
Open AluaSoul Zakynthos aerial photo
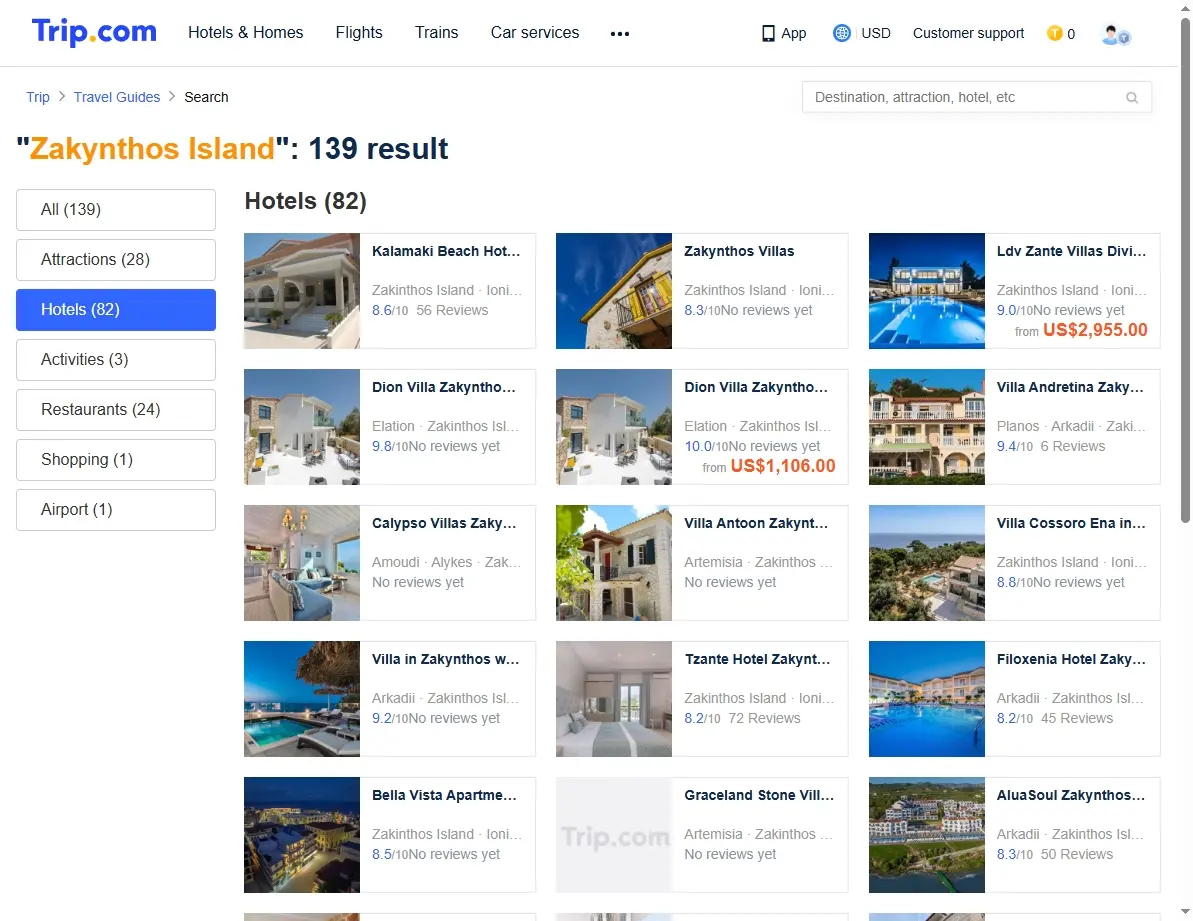tap(927, 836)
